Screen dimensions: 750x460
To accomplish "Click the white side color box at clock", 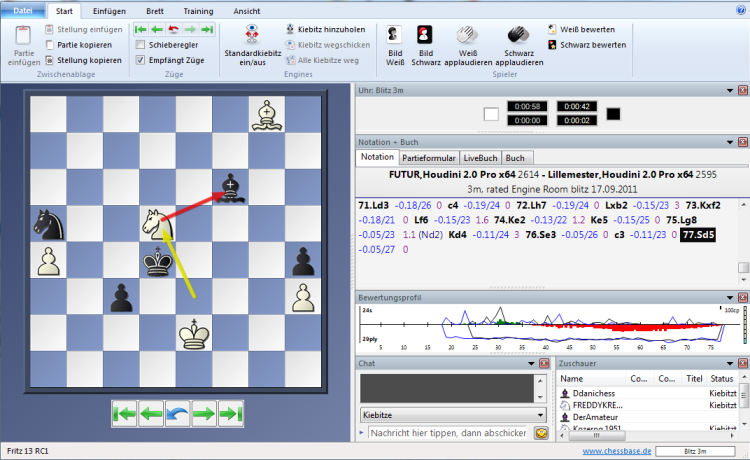I will coord(491,114).
